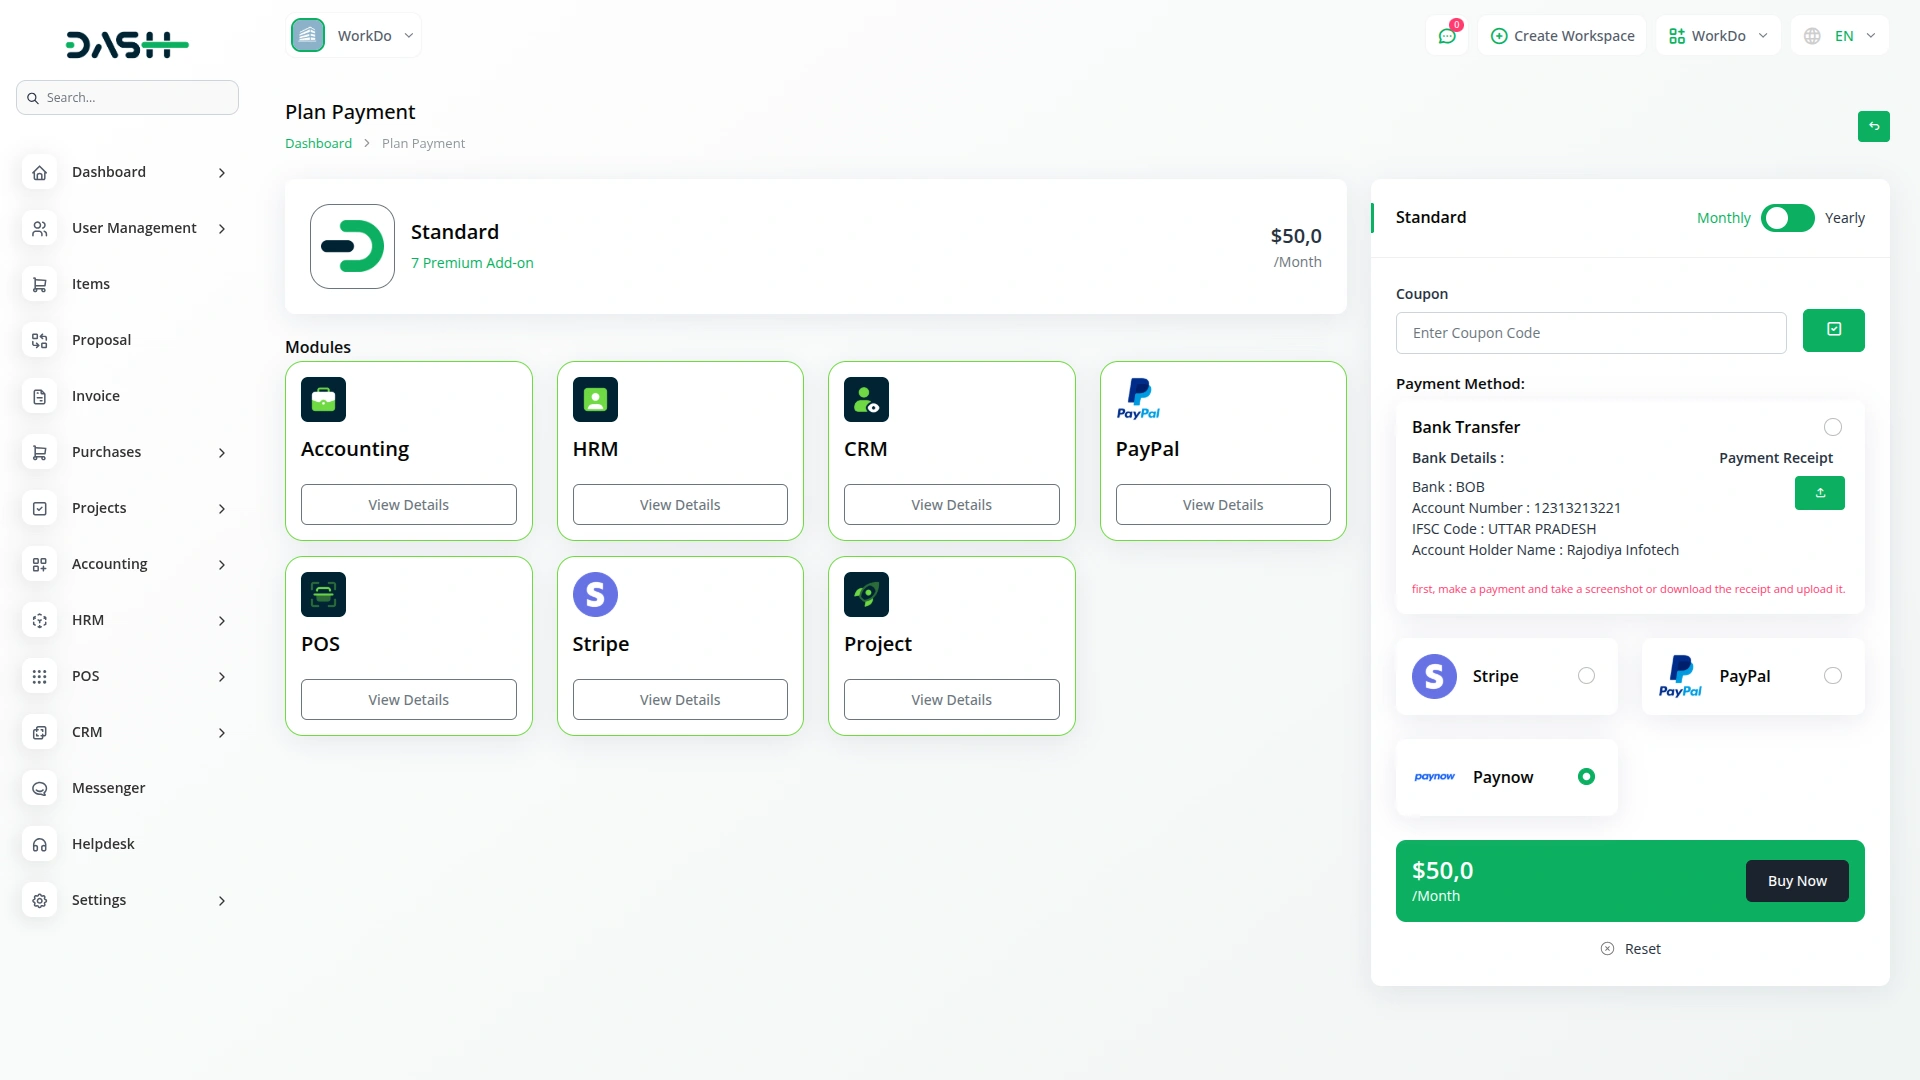Click the DASH logo in the top left
This screenshot has height=1080, width=1920.
tap(127, 44)
